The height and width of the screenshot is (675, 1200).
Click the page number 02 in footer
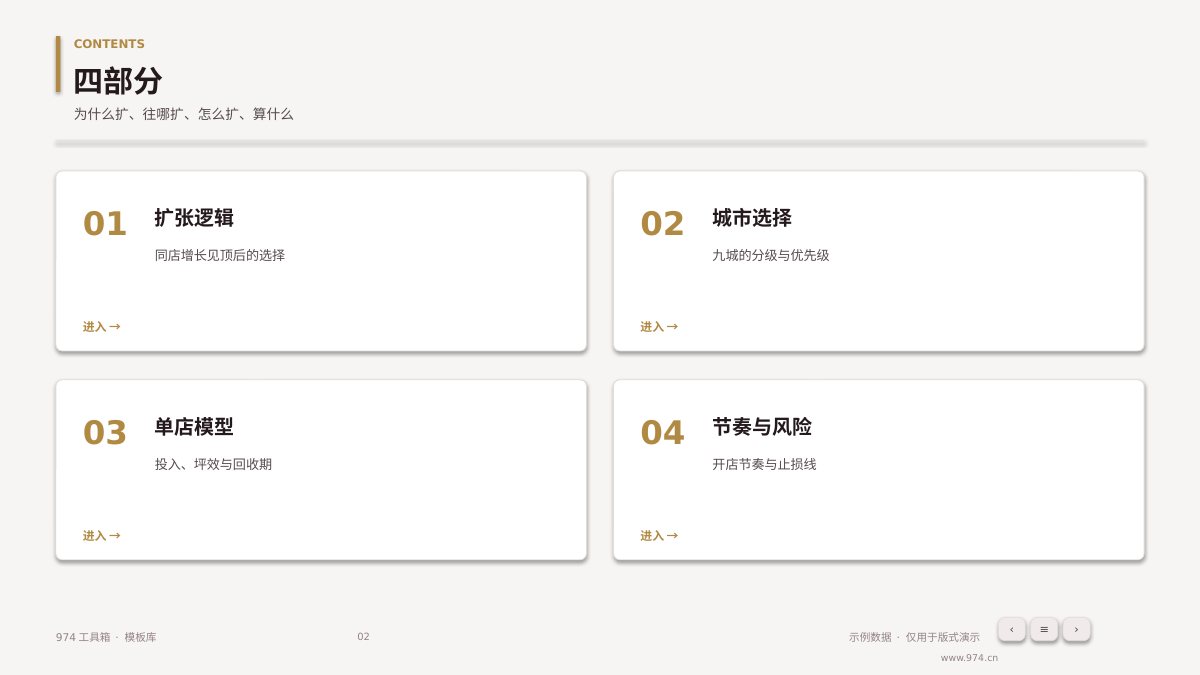[363, 637]
